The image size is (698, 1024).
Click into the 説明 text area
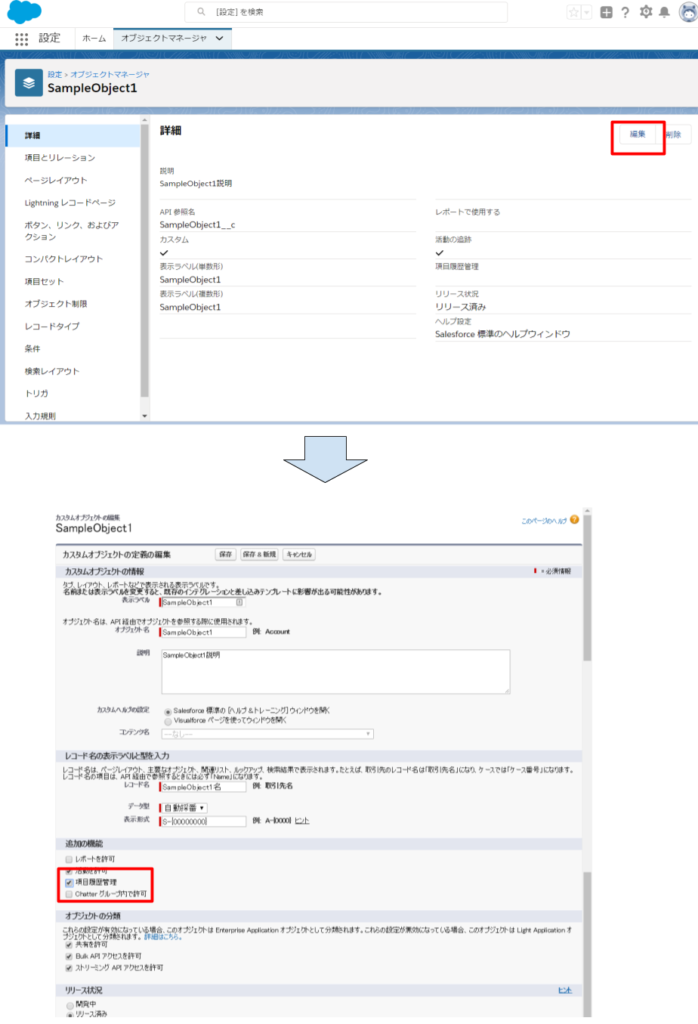tap(336, 671)
